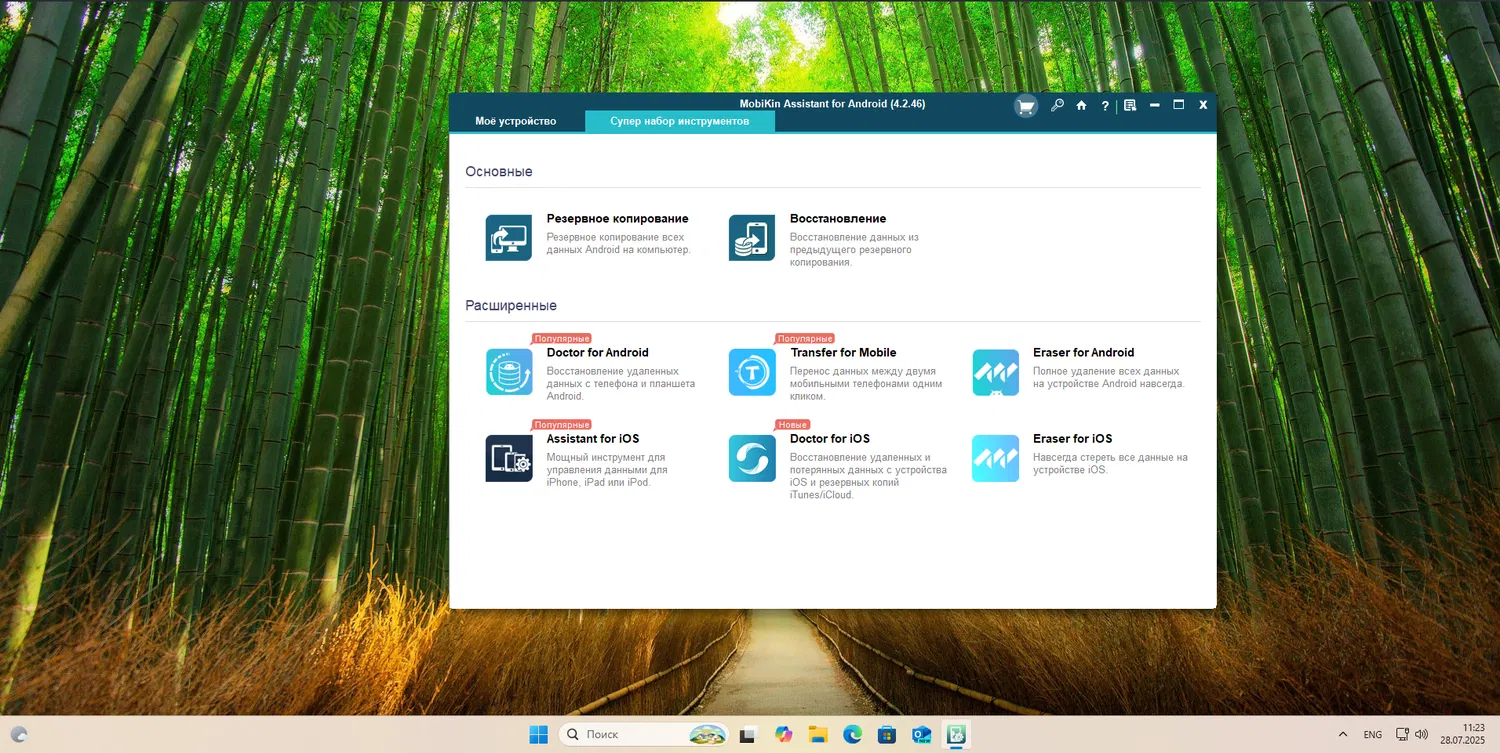Viewport: 1500px width, 753px height.
Task: Click description 'Перенос данных между двумя мобильными телефонами'
Action: coord(866,384)
